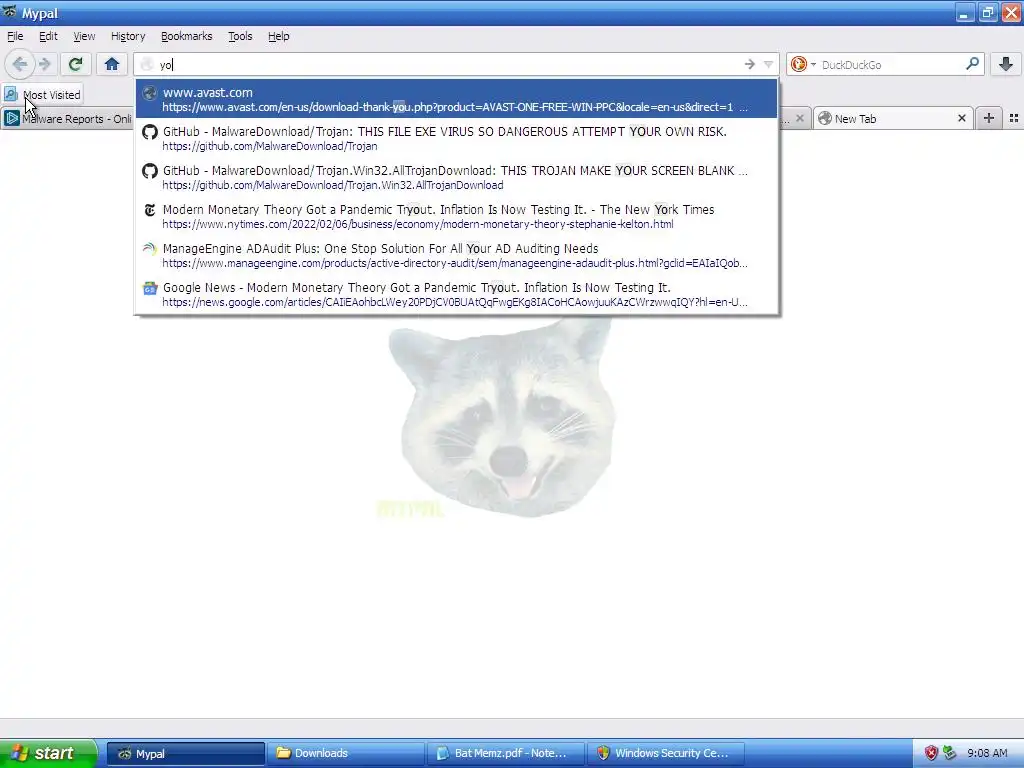Show all tabs grid button
Screen dimensions: 1024x768
[1014, 118]
